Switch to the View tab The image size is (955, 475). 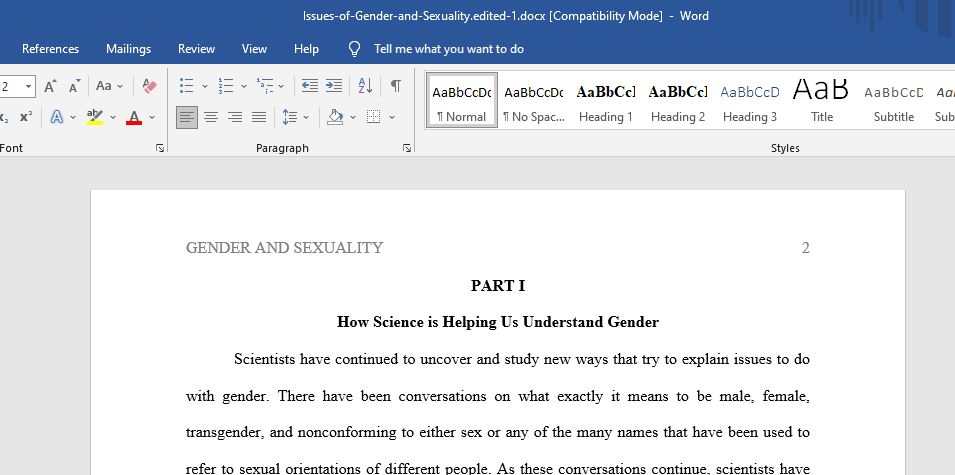254,49
